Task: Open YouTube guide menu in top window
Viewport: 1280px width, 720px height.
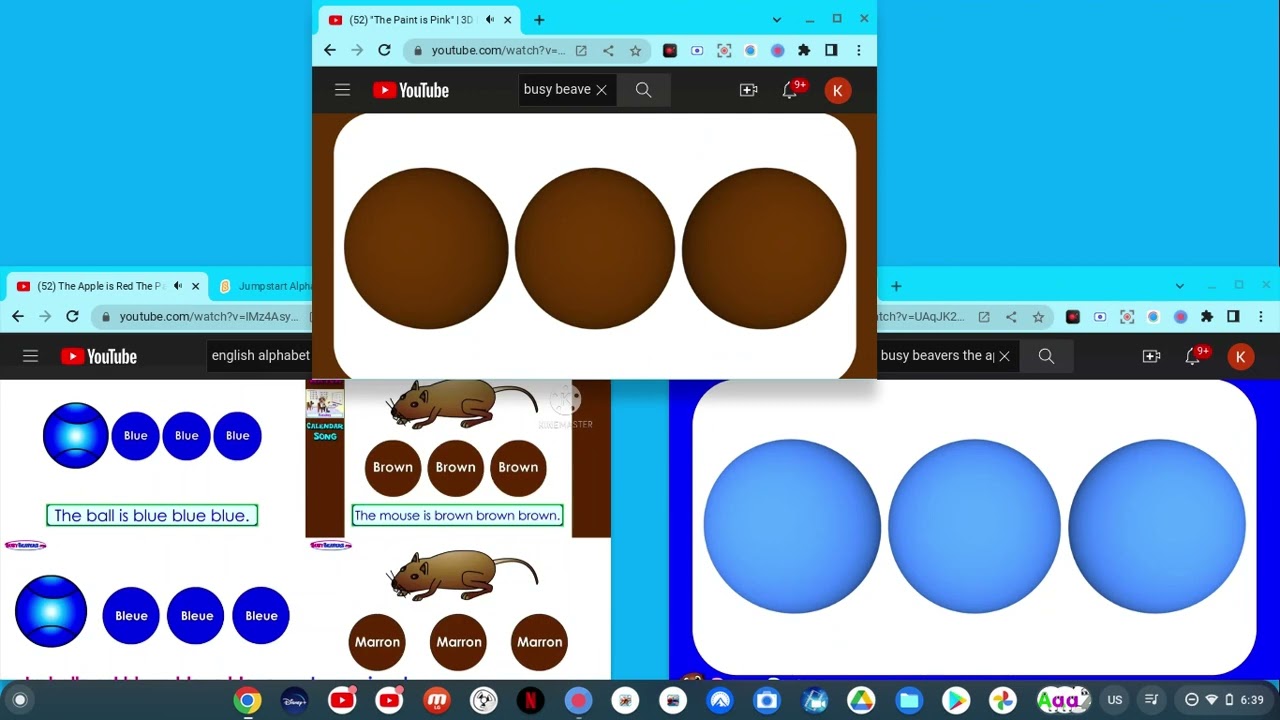Action: (342, 90)
